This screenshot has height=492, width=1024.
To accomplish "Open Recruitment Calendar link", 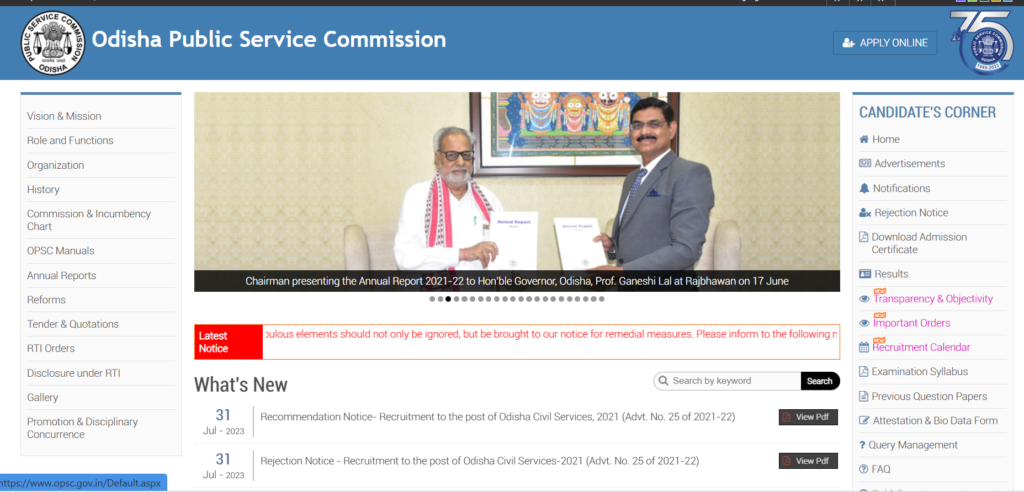I will click(x=921, y=347).
